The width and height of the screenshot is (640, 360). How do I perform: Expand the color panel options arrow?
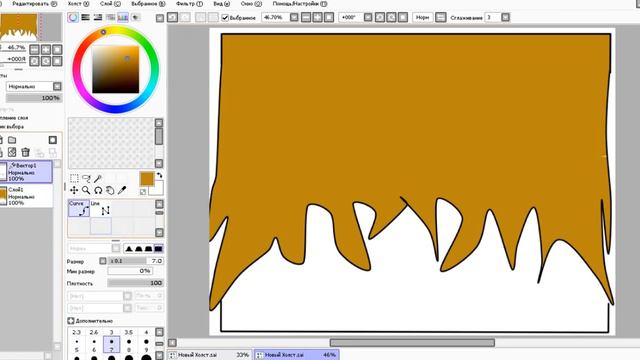160,18
